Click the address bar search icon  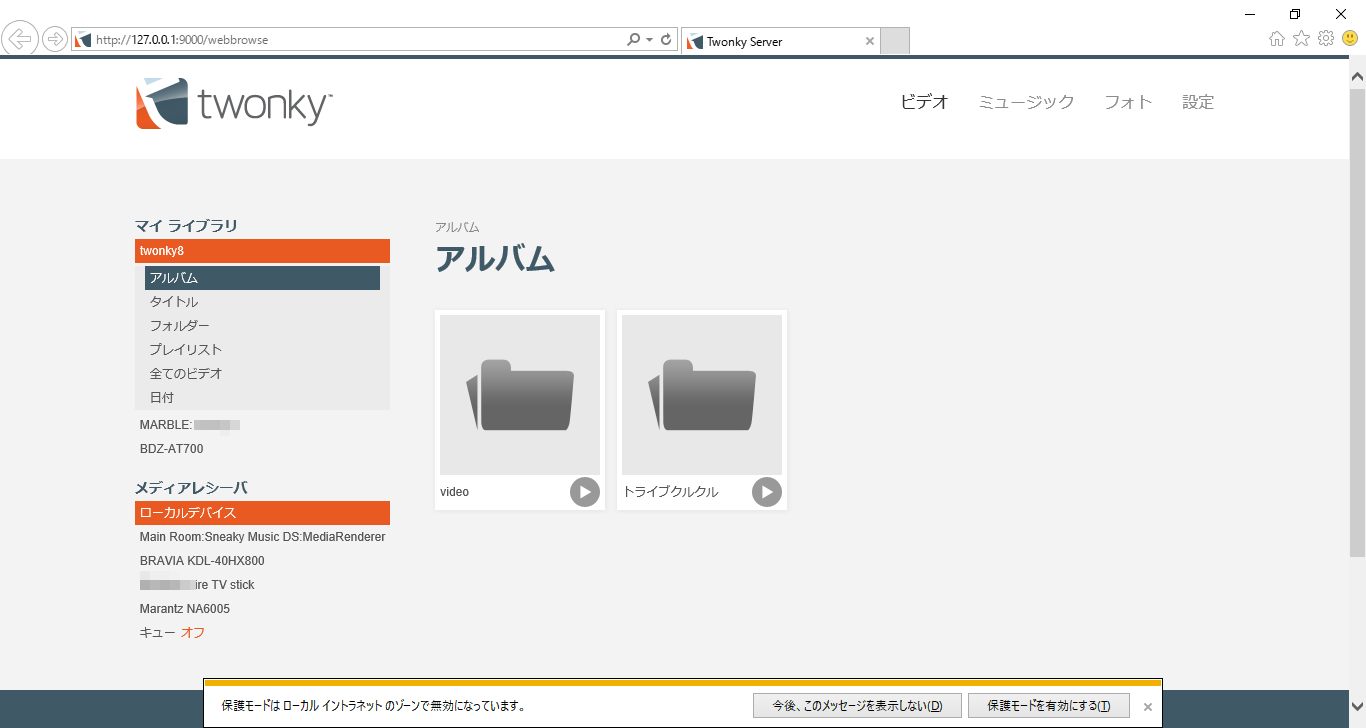pyautogui.click(x=633, y=40)
